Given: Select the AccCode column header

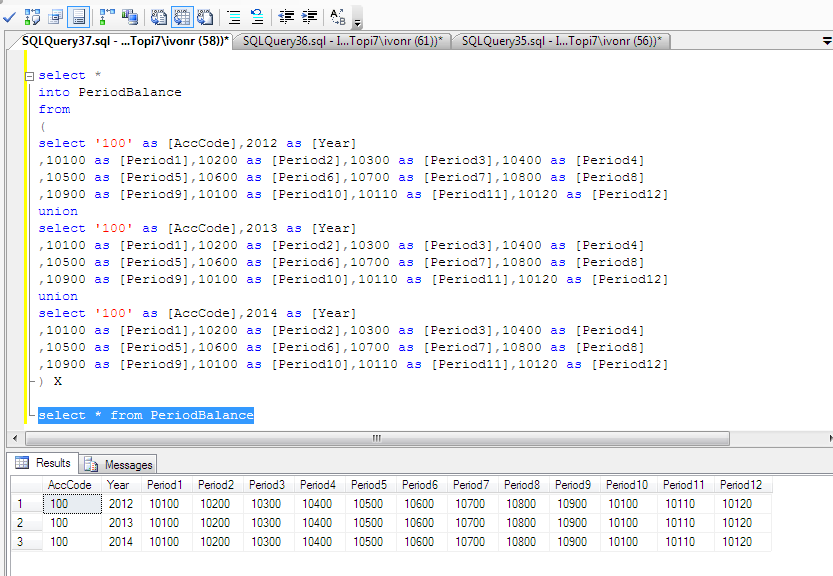Looking at the screenshot, I should tap(72, 485).
